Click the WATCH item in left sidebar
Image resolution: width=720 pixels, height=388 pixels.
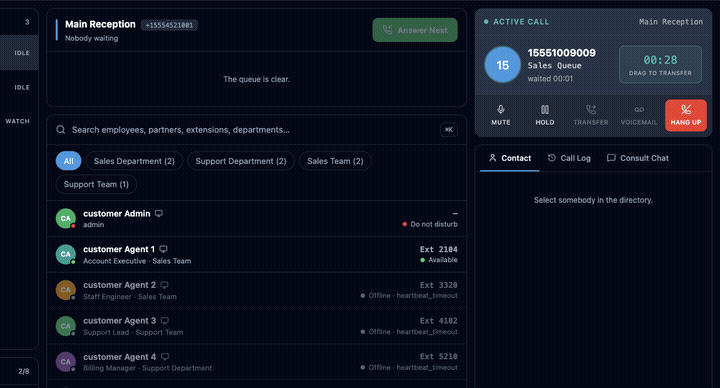(17, 121)
